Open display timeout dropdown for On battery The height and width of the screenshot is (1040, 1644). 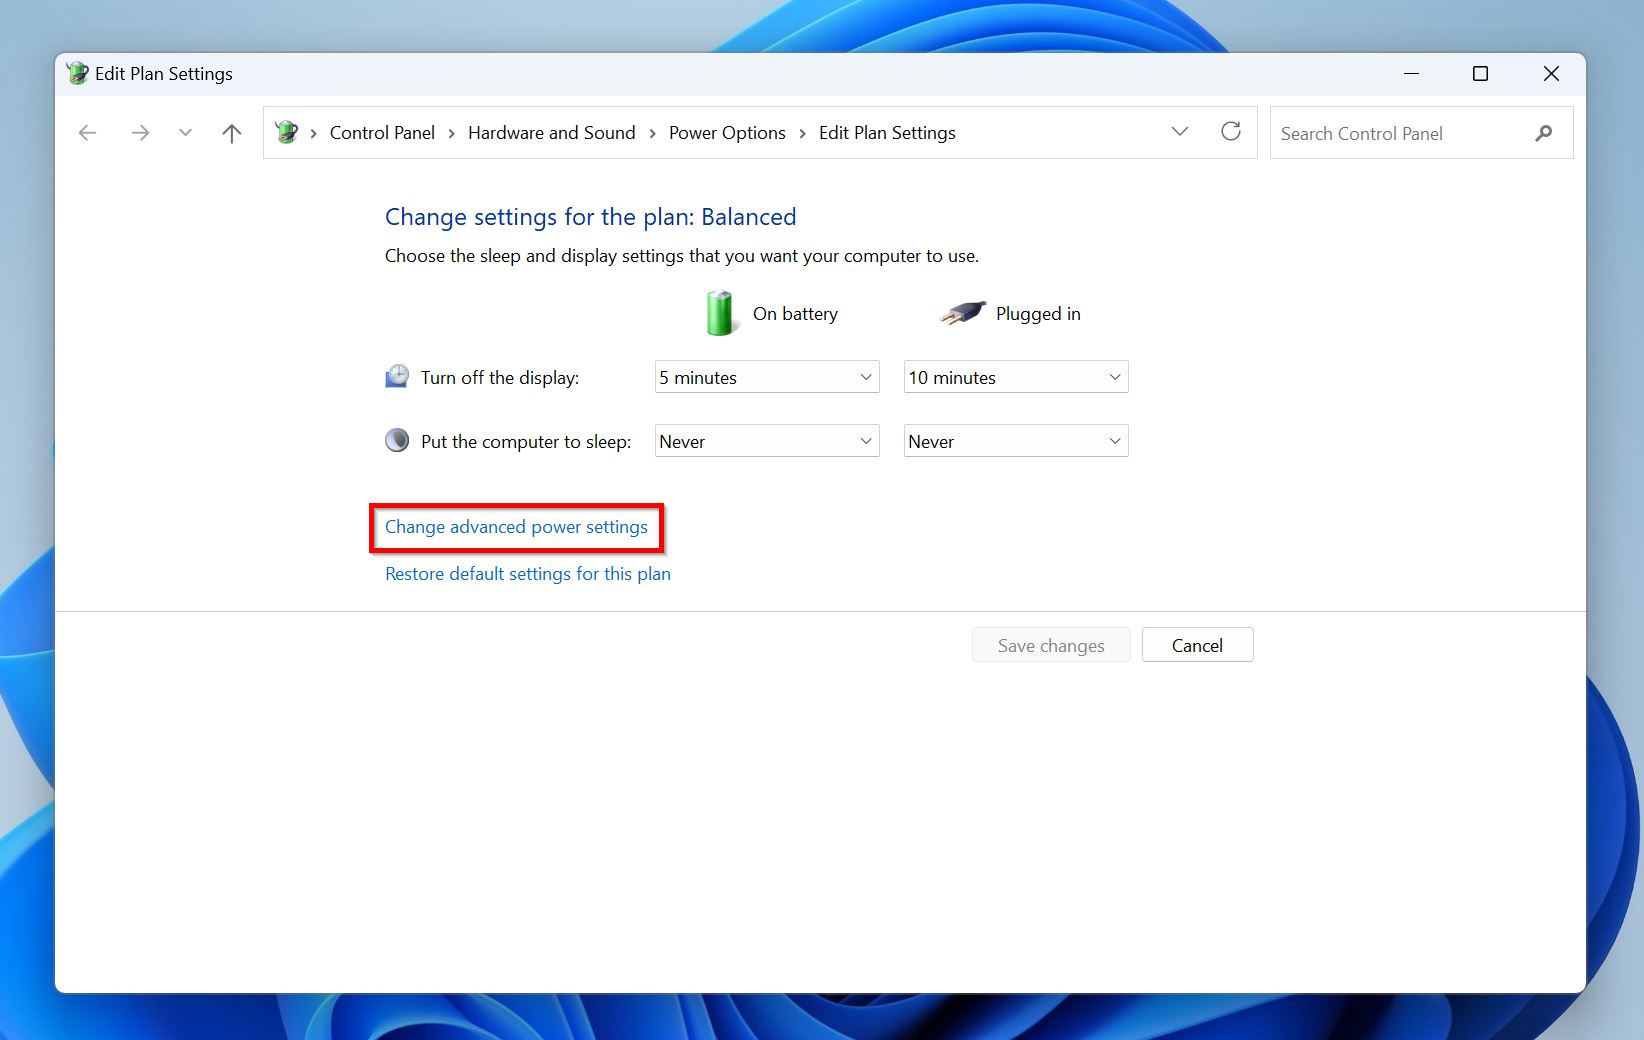(766, 377)
